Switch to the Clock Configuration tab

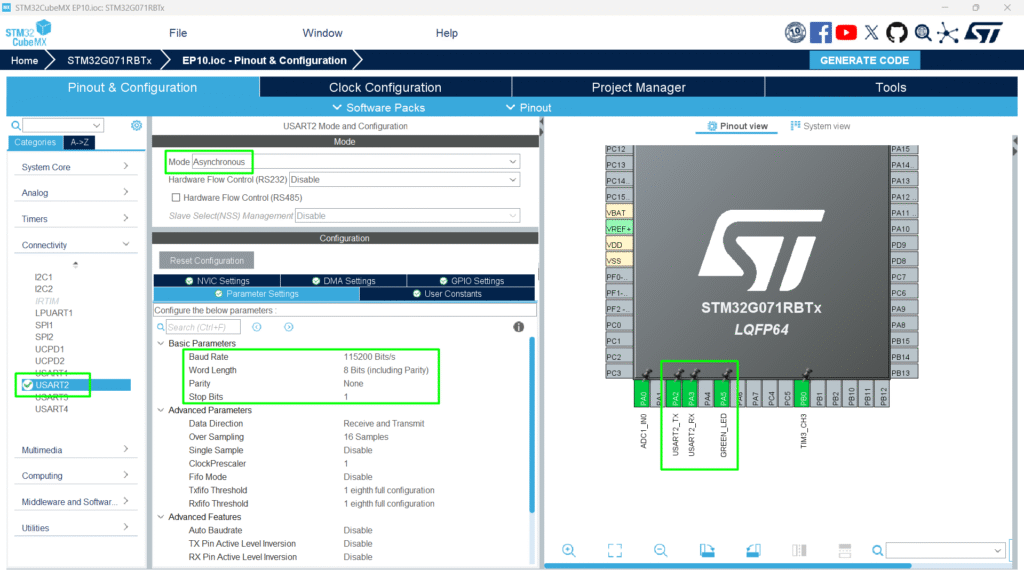tap(385, 87)
